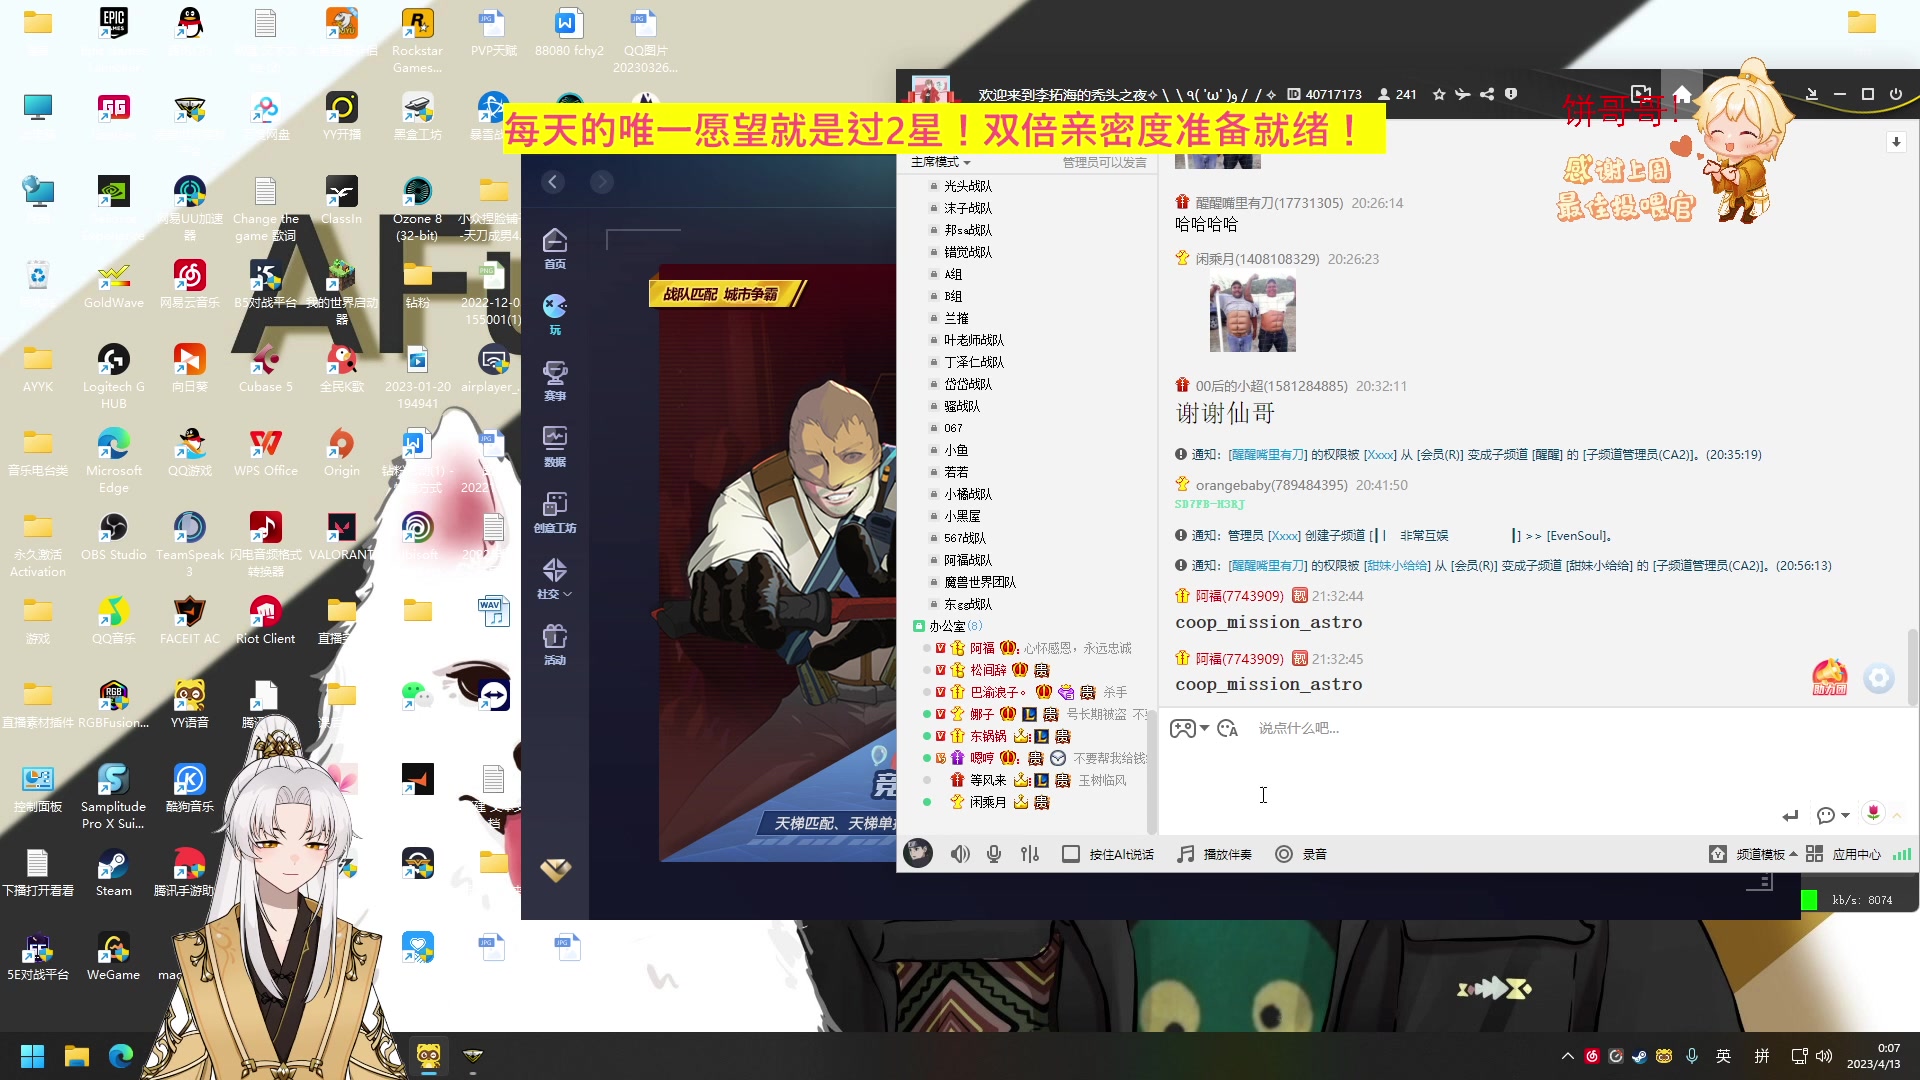Click the YY user avatar at bottom left
Image resolution: width=1920 pixels, height=1080 pixels.
[918, 853]
